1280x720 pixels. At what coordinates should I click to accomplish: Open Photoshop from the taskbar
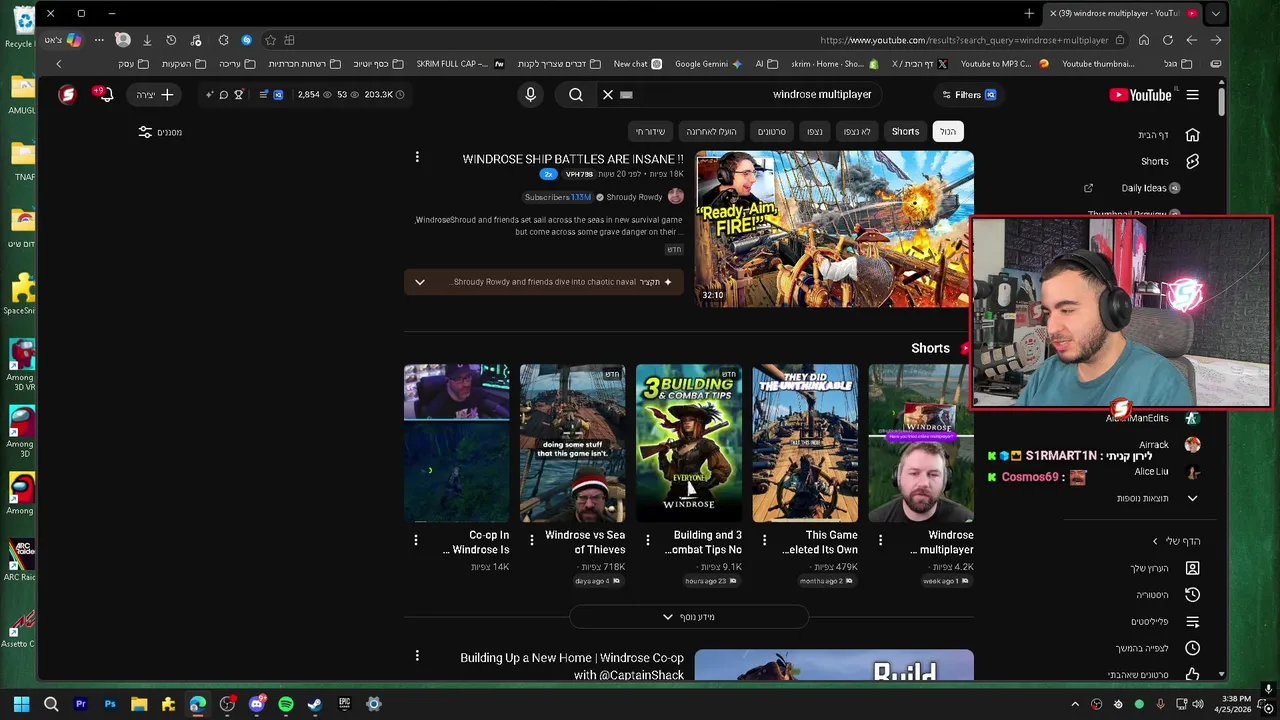[x=110, y=704]
